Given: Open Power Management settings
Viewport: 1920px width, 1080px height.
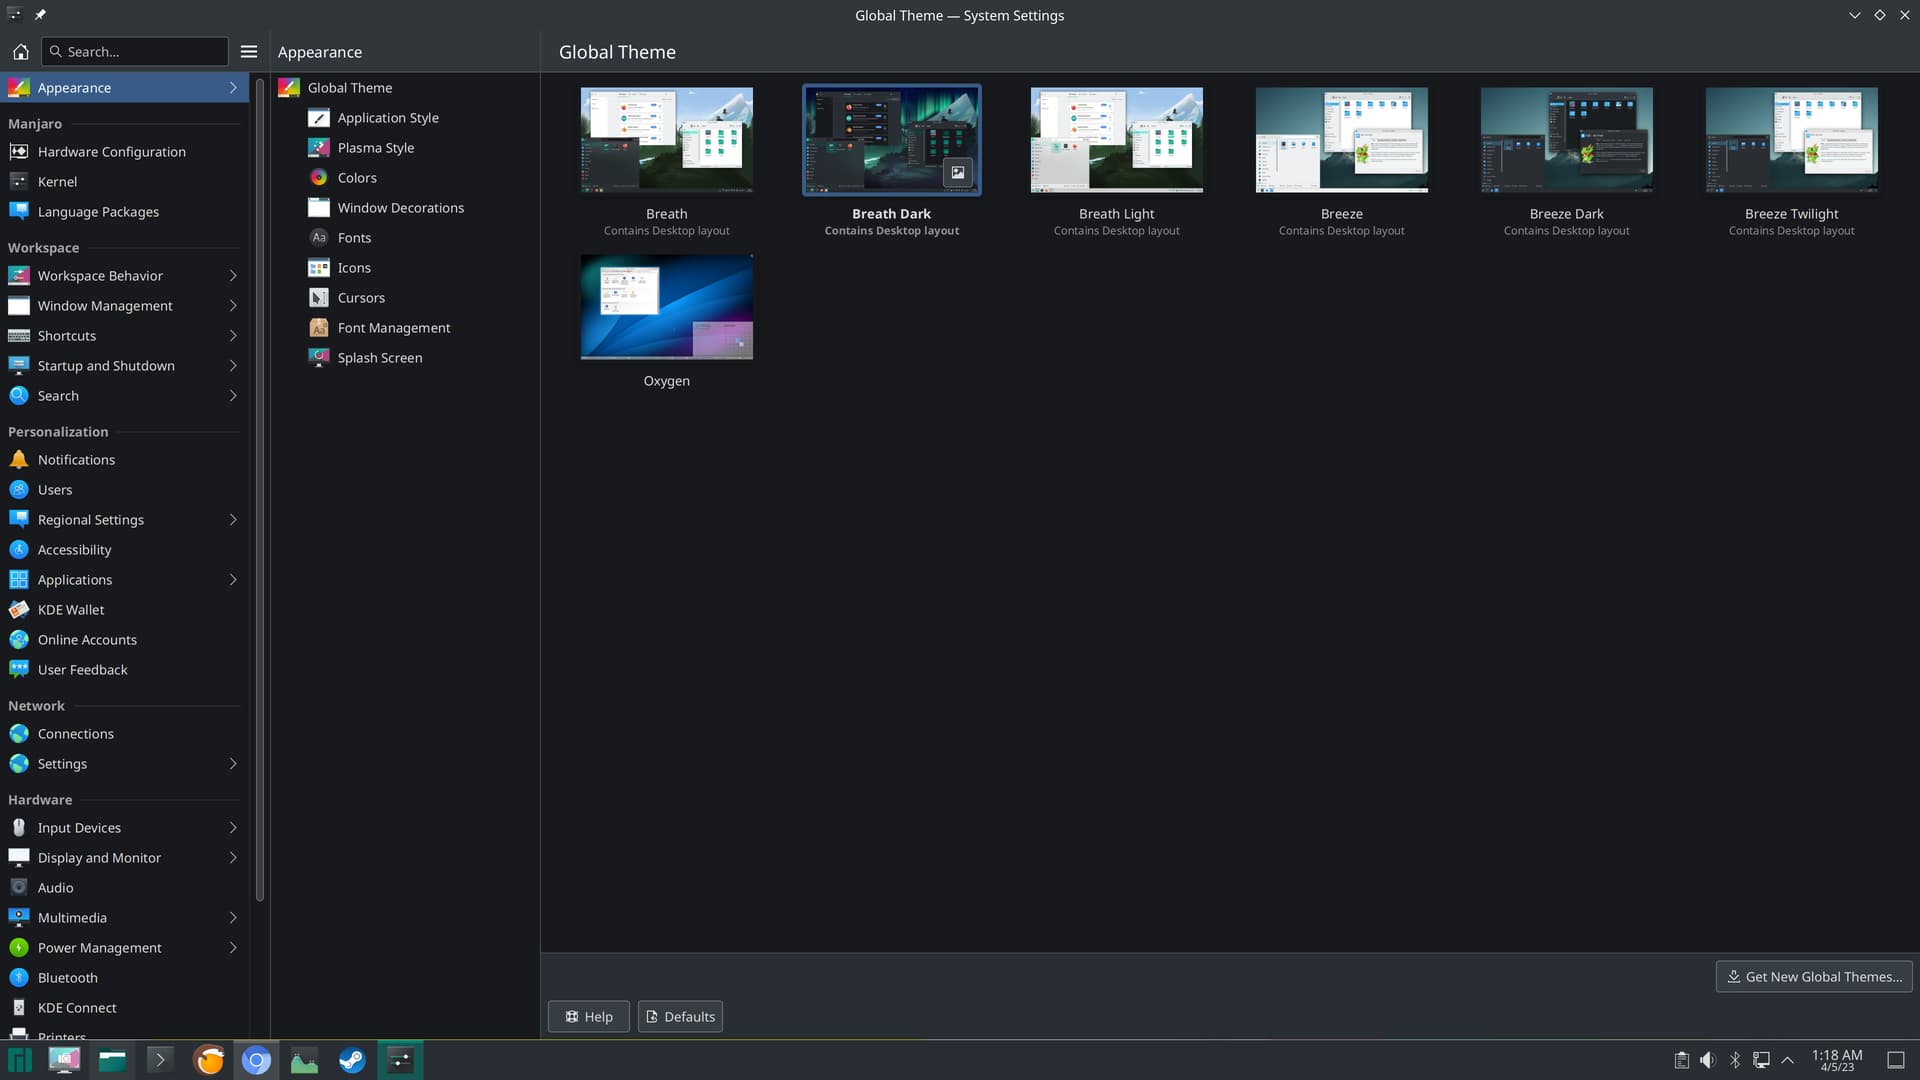Looking at the screenshot, I should (x=124, y=948).
